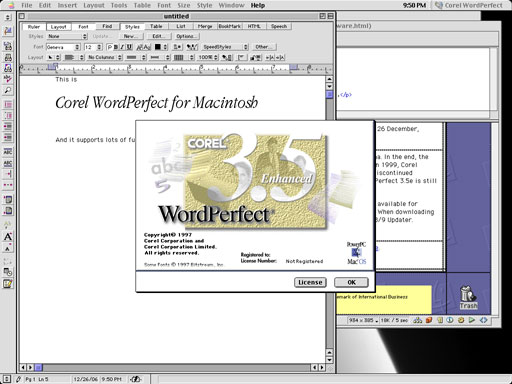Open the text alignment dropdown in Layout bar
This screenshot has height=384, width=512.
tap(74, 57)
